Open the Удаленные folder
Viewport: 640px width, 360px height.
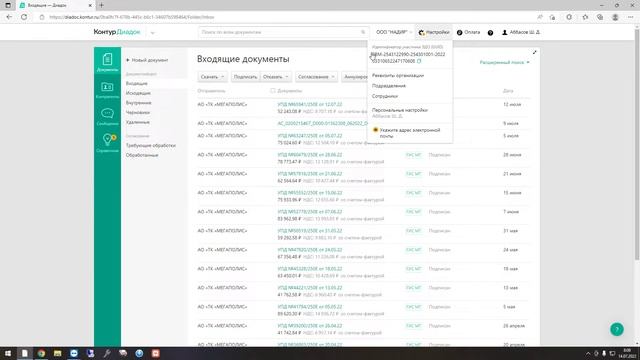point(138,122)
